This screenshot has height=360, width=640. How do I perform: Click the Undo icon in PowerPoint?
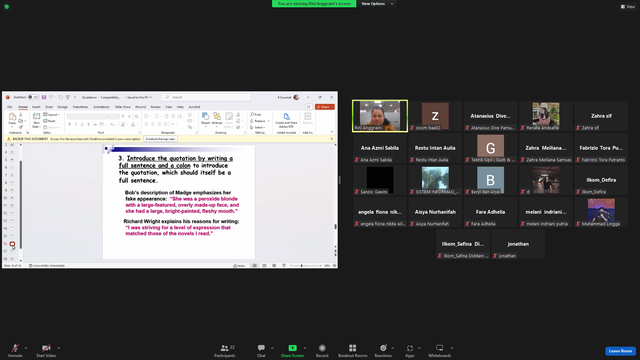click(x=51, y=98)
